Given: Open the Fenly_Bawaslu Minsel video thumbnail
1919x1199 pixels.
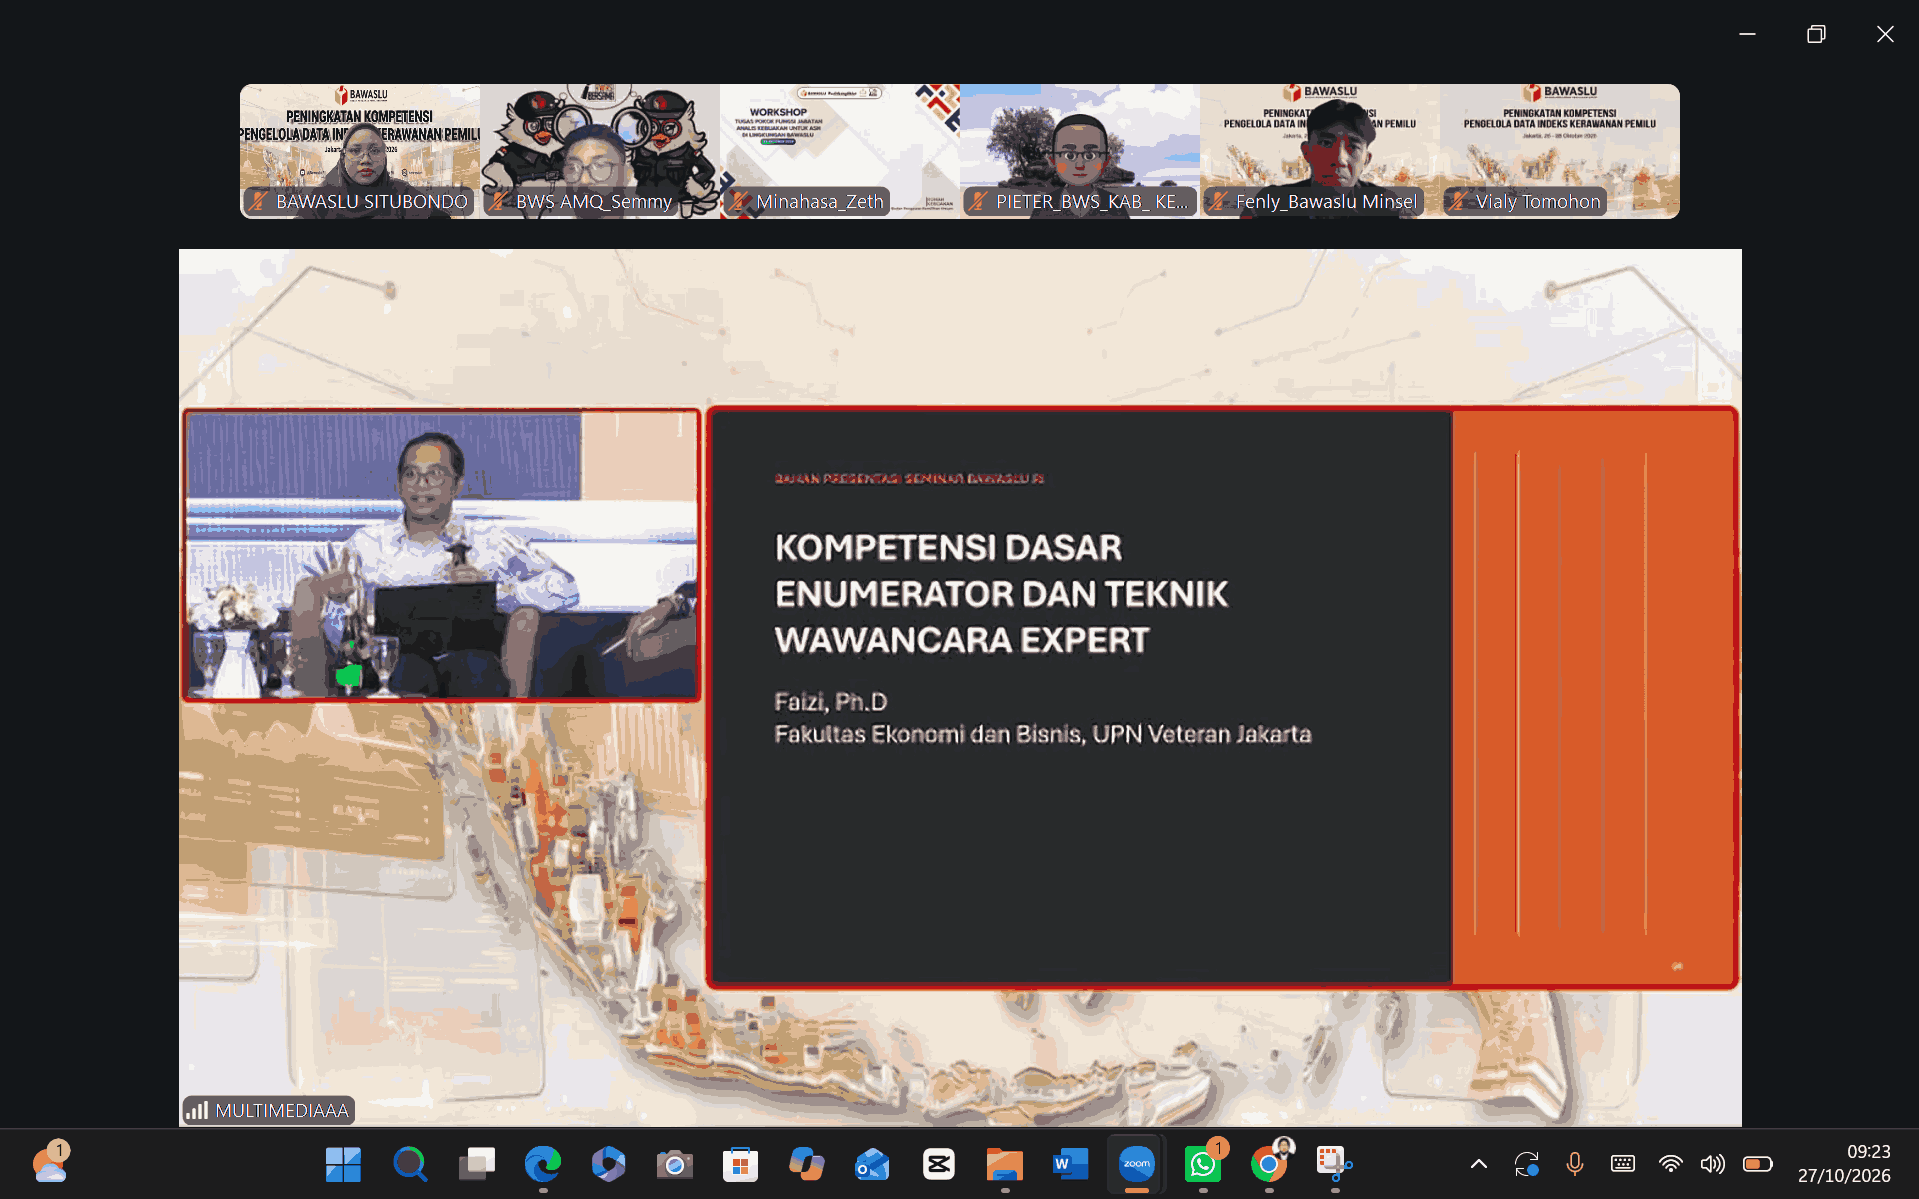Looking at the screenshot, I should click(1320, 151).
